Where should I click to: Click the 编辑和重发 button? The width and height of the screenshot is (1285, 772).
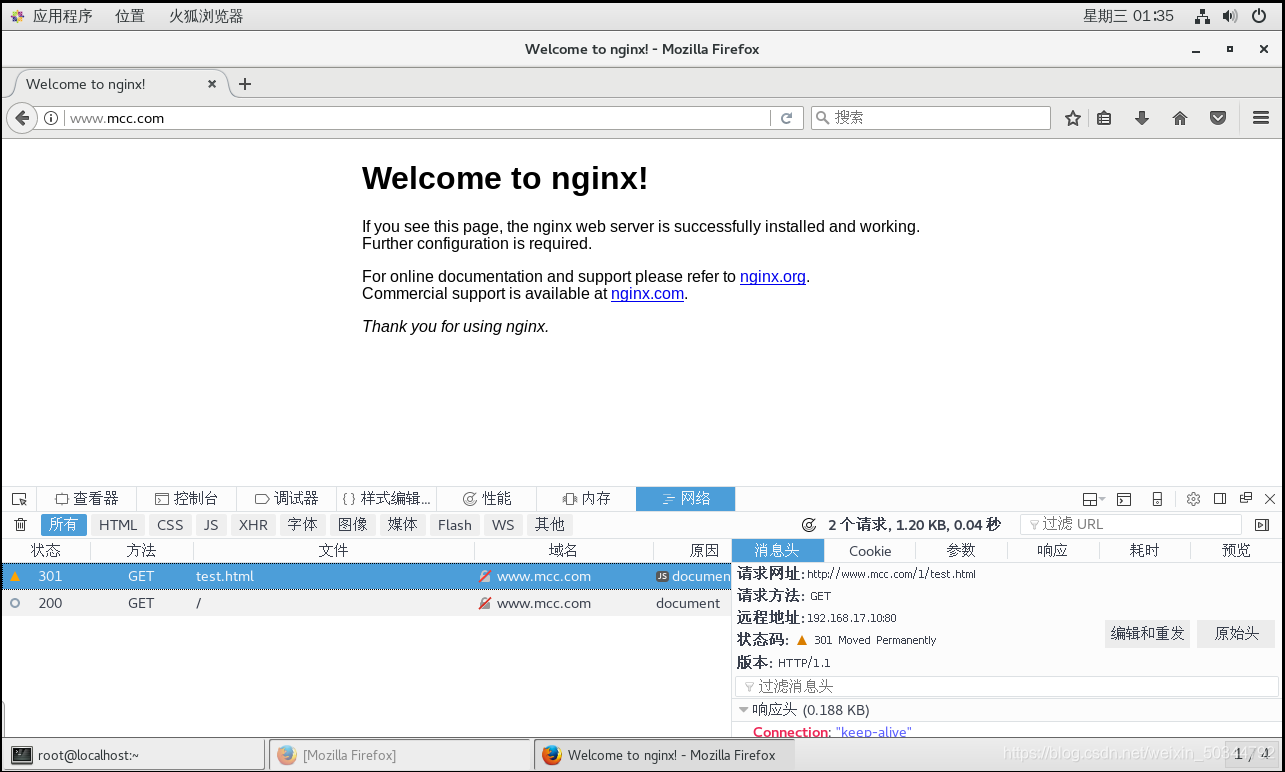(1147, 633)
